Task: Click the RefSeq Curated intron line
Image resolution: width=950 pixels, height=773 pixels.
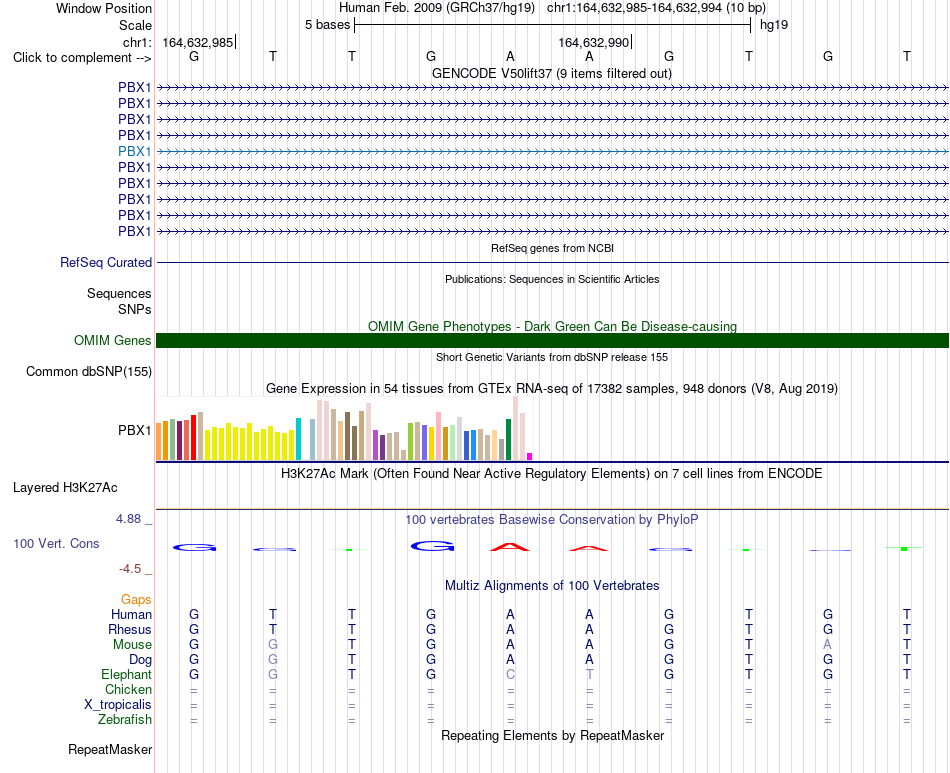Action: click(553, 262)
